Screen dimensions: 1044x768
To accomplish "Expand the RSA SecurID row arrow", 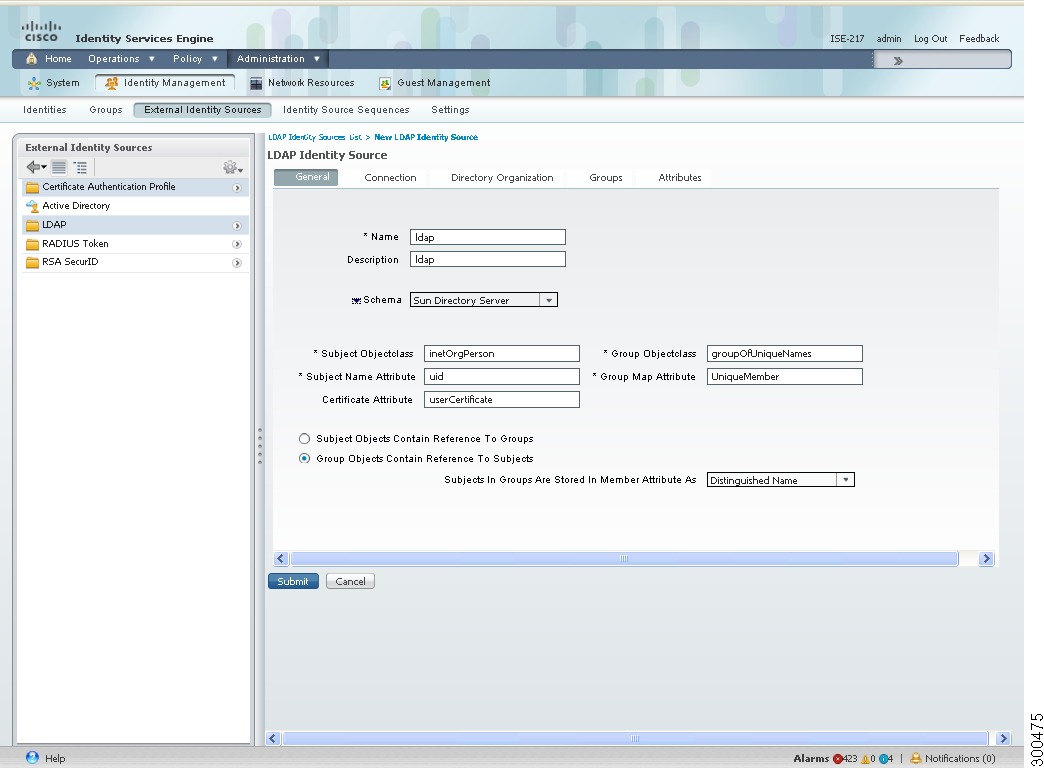I will 236,263.
